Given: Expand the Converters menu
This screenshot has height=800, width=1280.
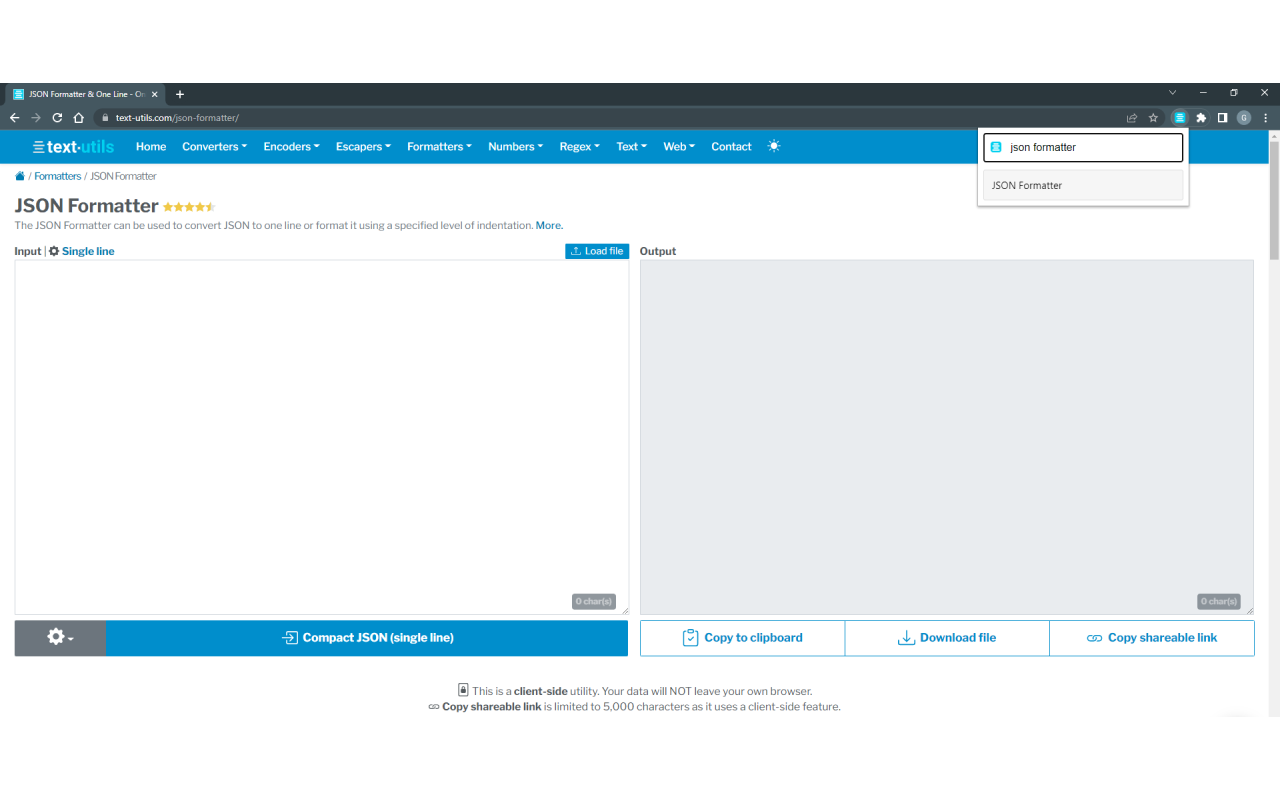Looking at the screenshot, I should click(214, 147).
